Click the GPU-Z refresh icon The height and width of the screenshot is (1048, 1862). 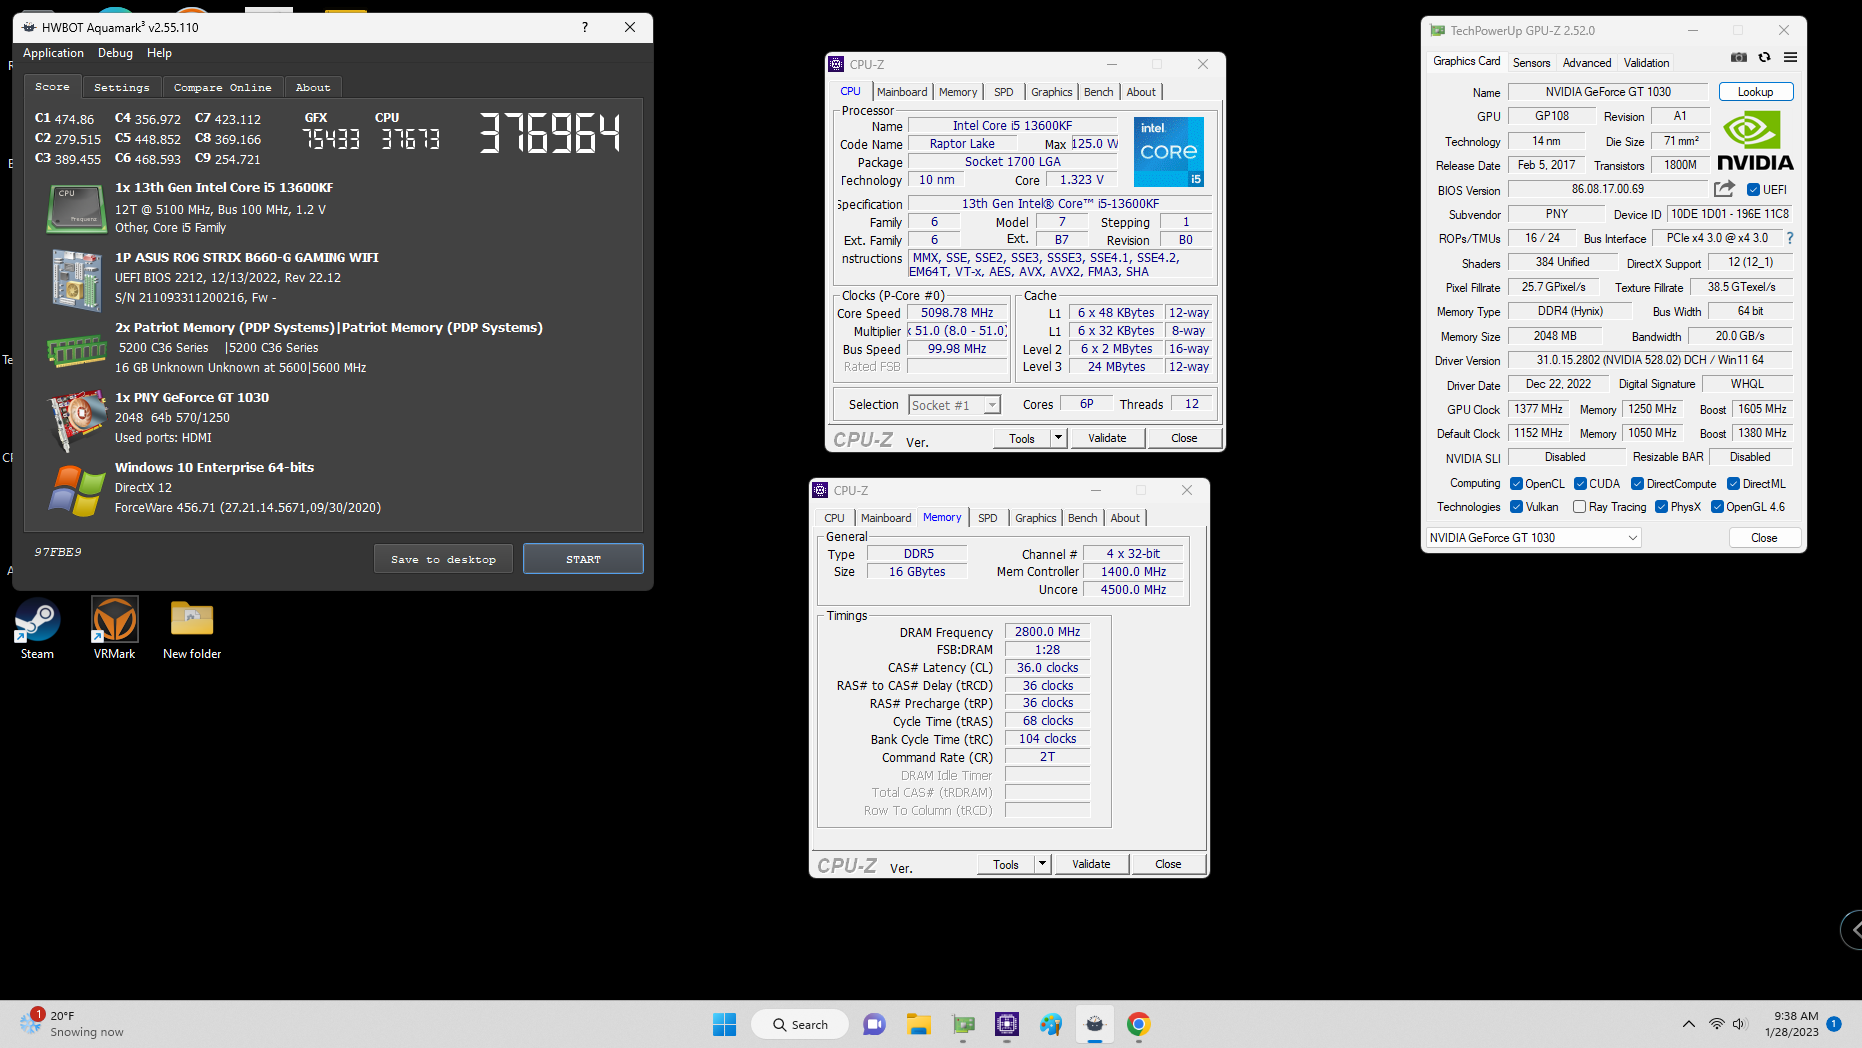(1765, 58)
